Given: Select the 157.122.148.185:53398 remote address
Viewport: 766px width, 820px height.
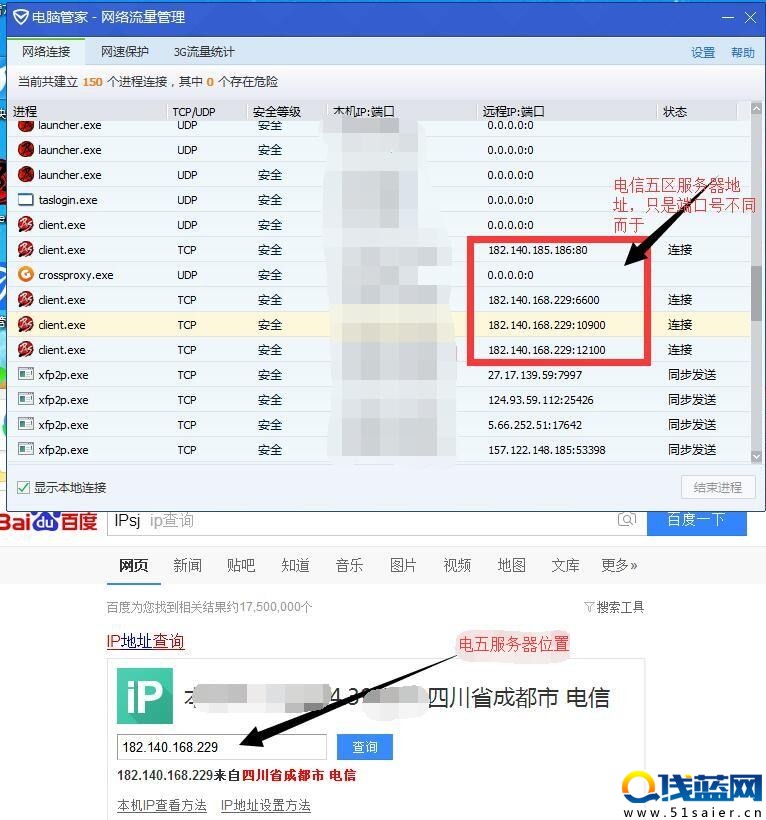Looking at the screenshot, I should coord(546,450).
